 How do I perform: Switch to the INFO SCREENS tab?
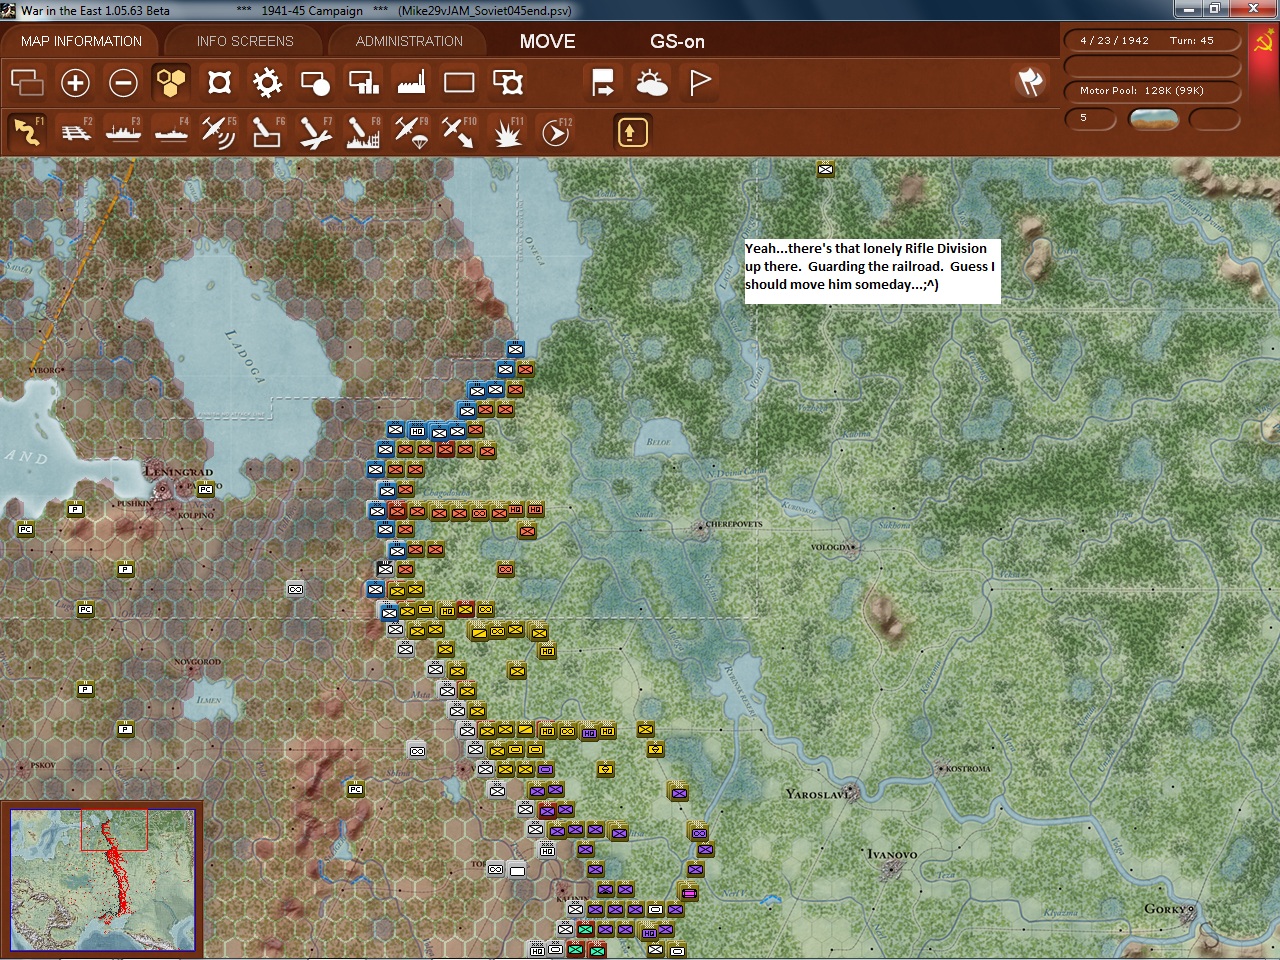[245, 41]
